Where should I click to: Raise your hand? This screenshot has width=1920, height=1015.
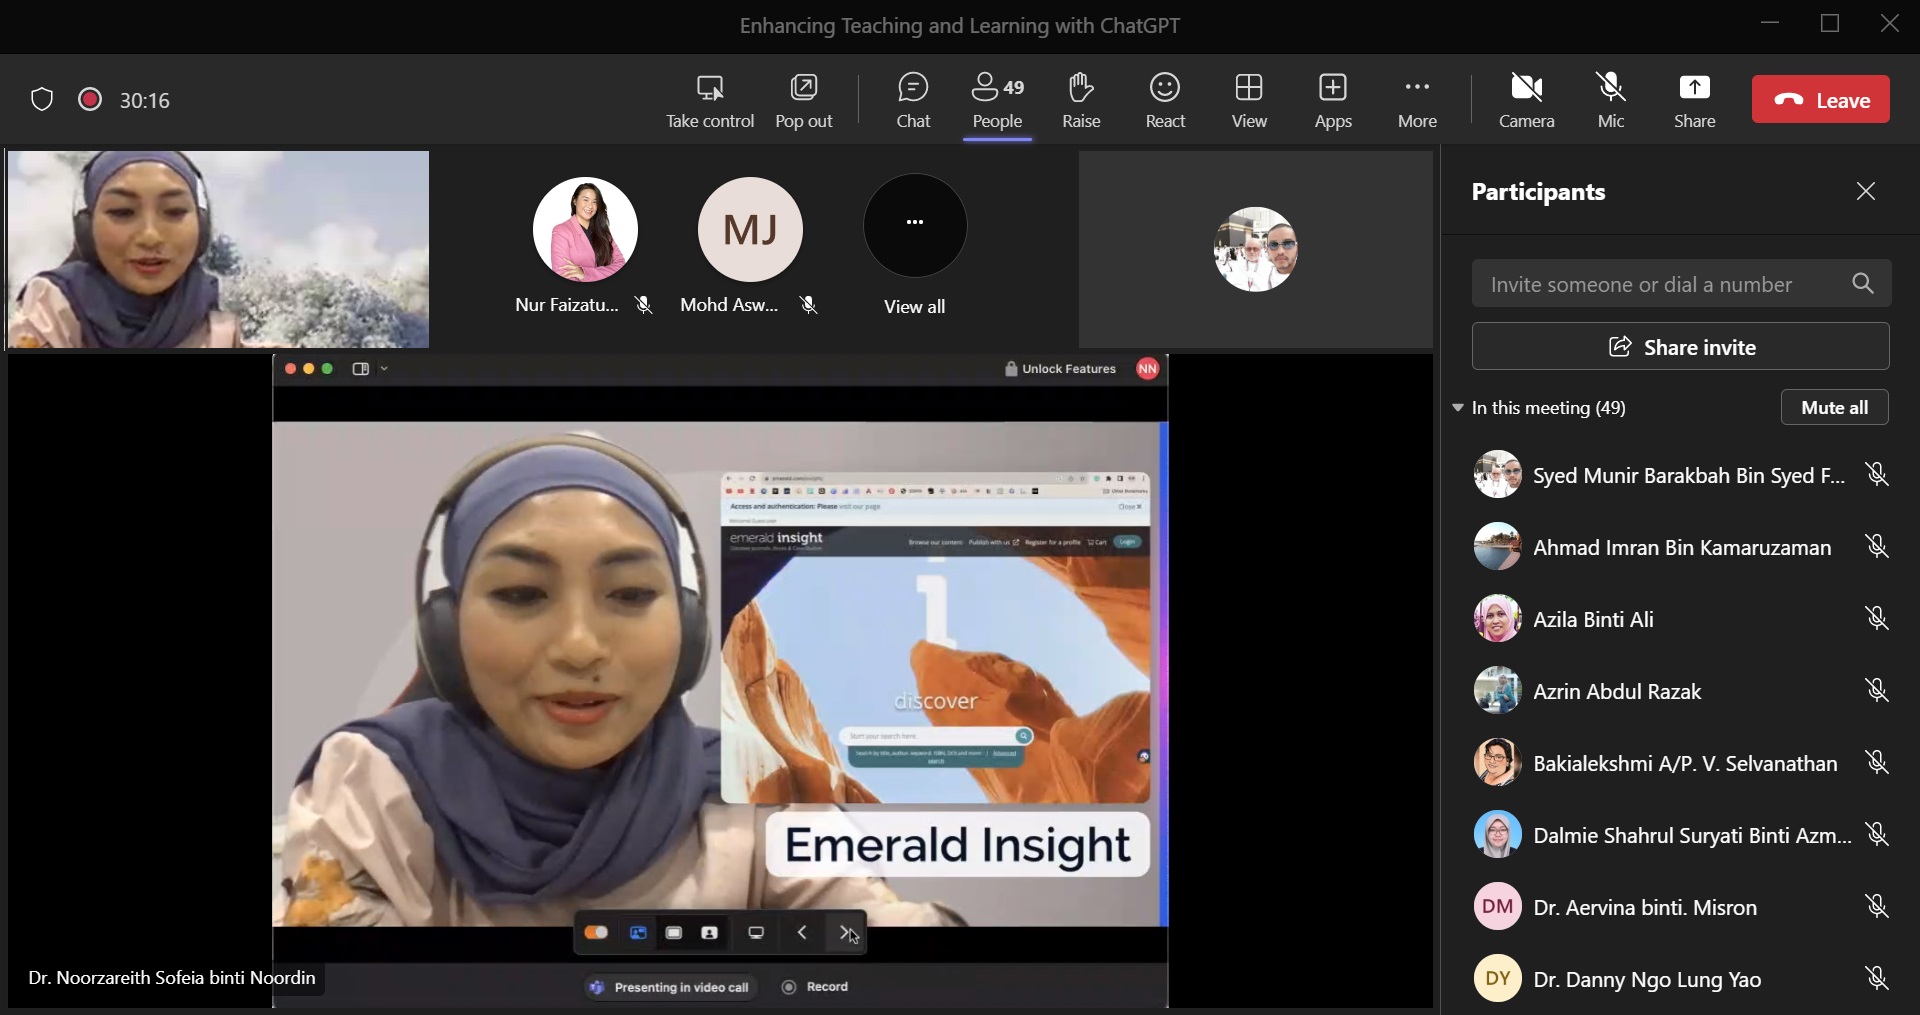coord(1081,100)
